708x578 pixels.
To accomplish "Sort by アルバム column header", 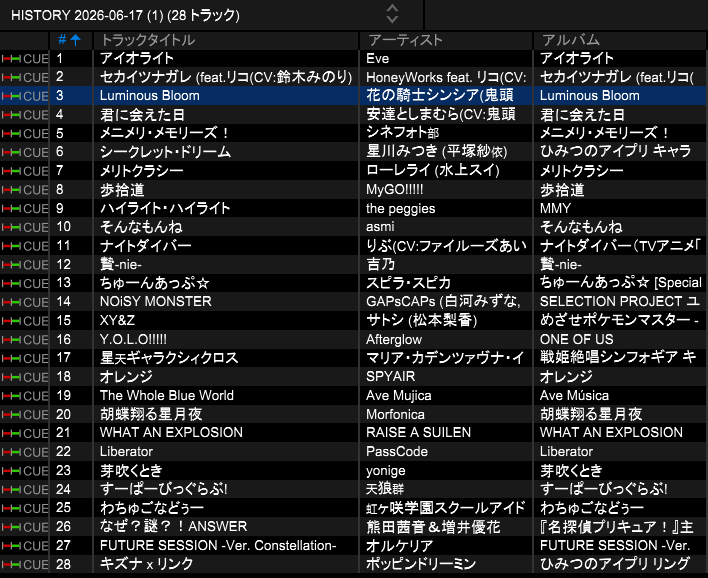I will pyautogui.click(x=620, y=40).
